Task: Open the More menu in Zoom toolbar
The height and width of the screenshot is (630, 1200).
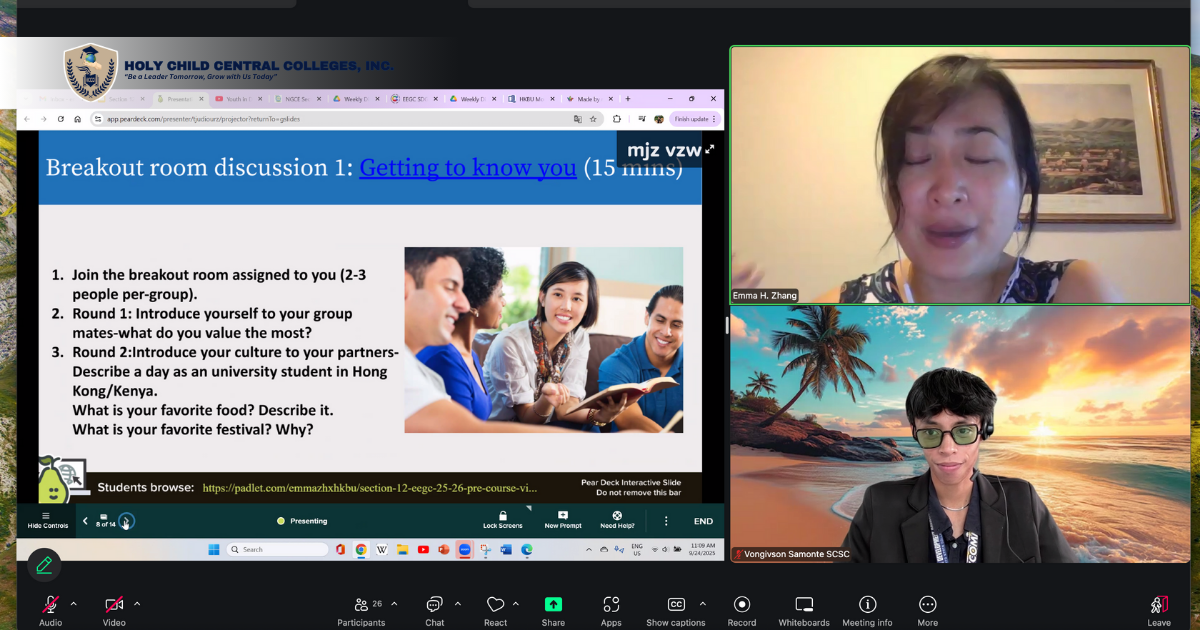Action: pos(927,605)
